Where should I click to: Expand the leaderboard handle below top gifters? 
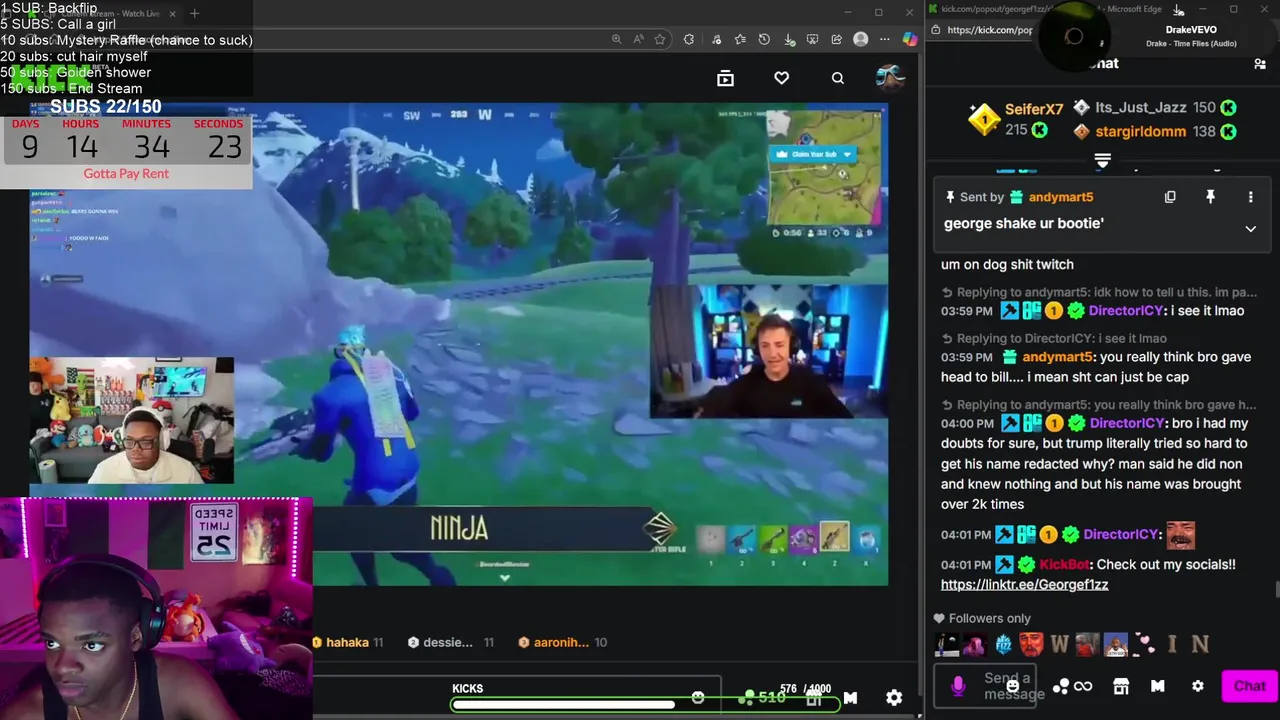pos(1102,160)
